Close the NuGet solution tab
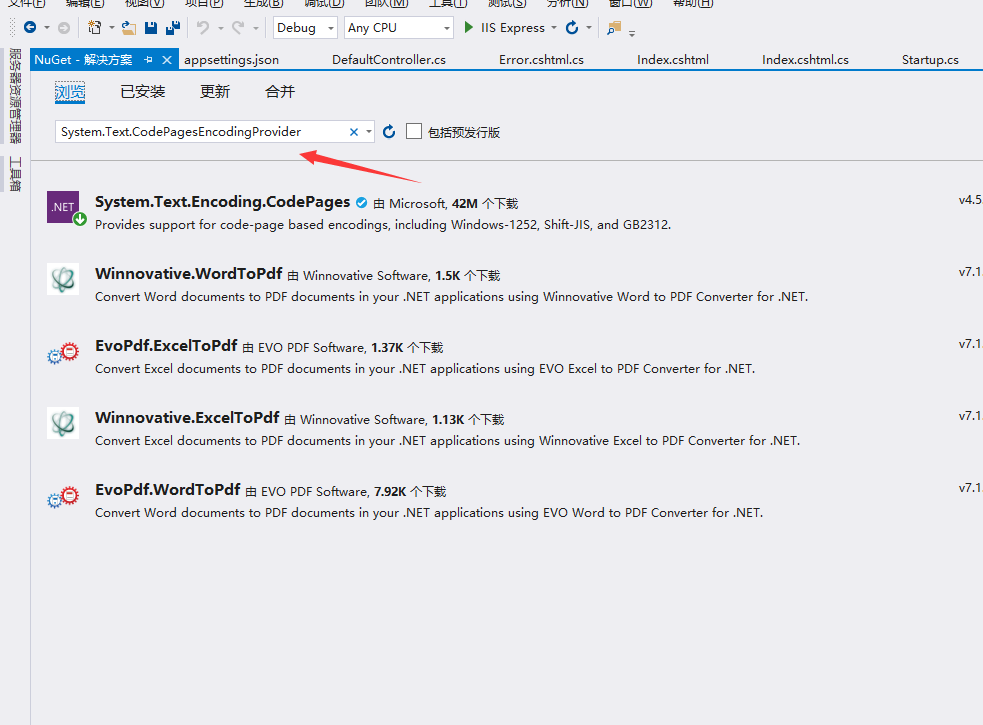 167,60
